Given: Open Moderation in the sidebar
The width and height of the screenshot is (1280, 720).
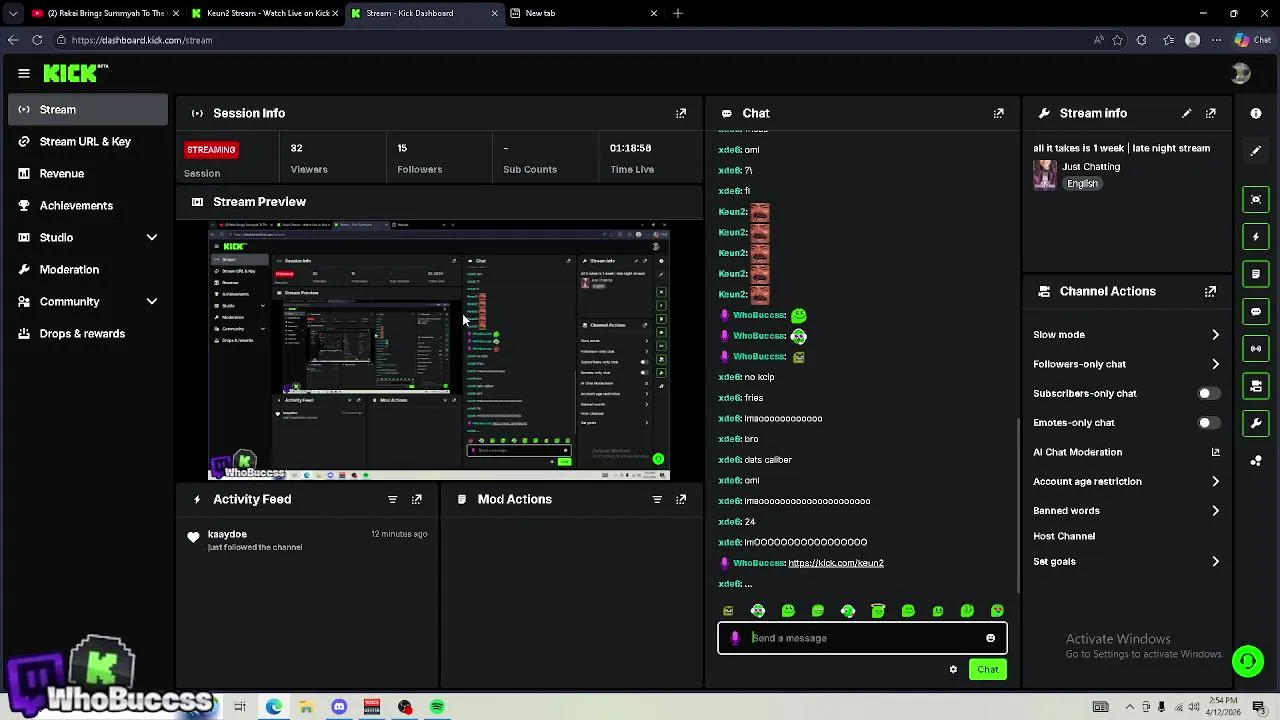Looking at the screenshot, I should coord(88,270).
